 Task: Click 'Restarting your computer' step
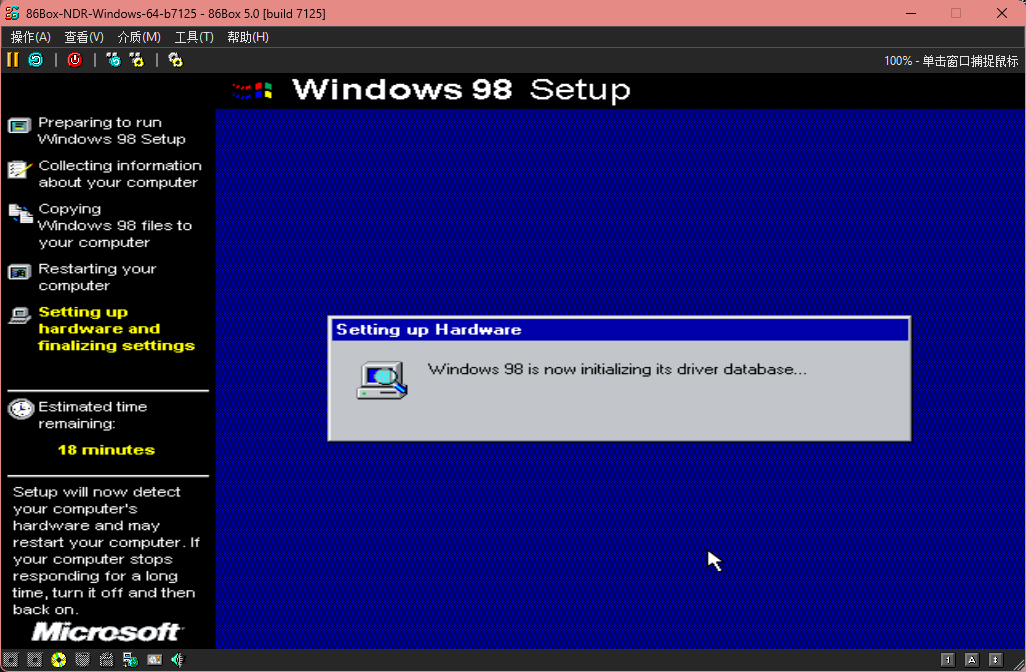click(x=97, y=277)
